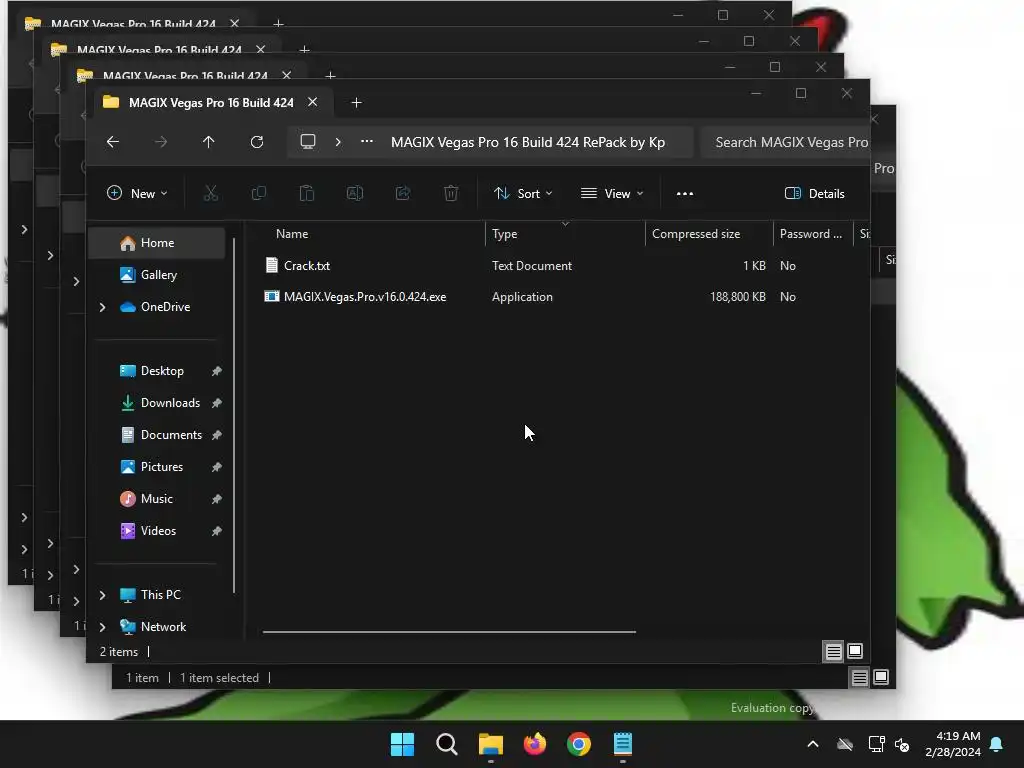This screenshot has height=768, width=1024.
Task: Open File Explorer from the taskbar
Action: pos(490,744)
